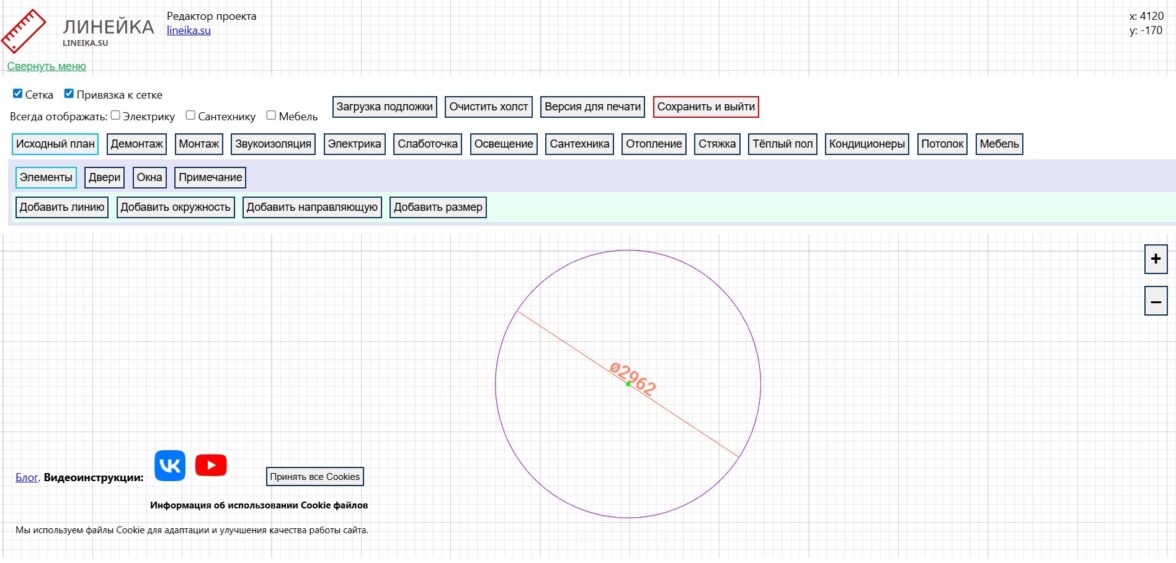Go to the Кондиционеры tab
The height and width of the screenshot is (563, 1176).
tap(867, 144)
